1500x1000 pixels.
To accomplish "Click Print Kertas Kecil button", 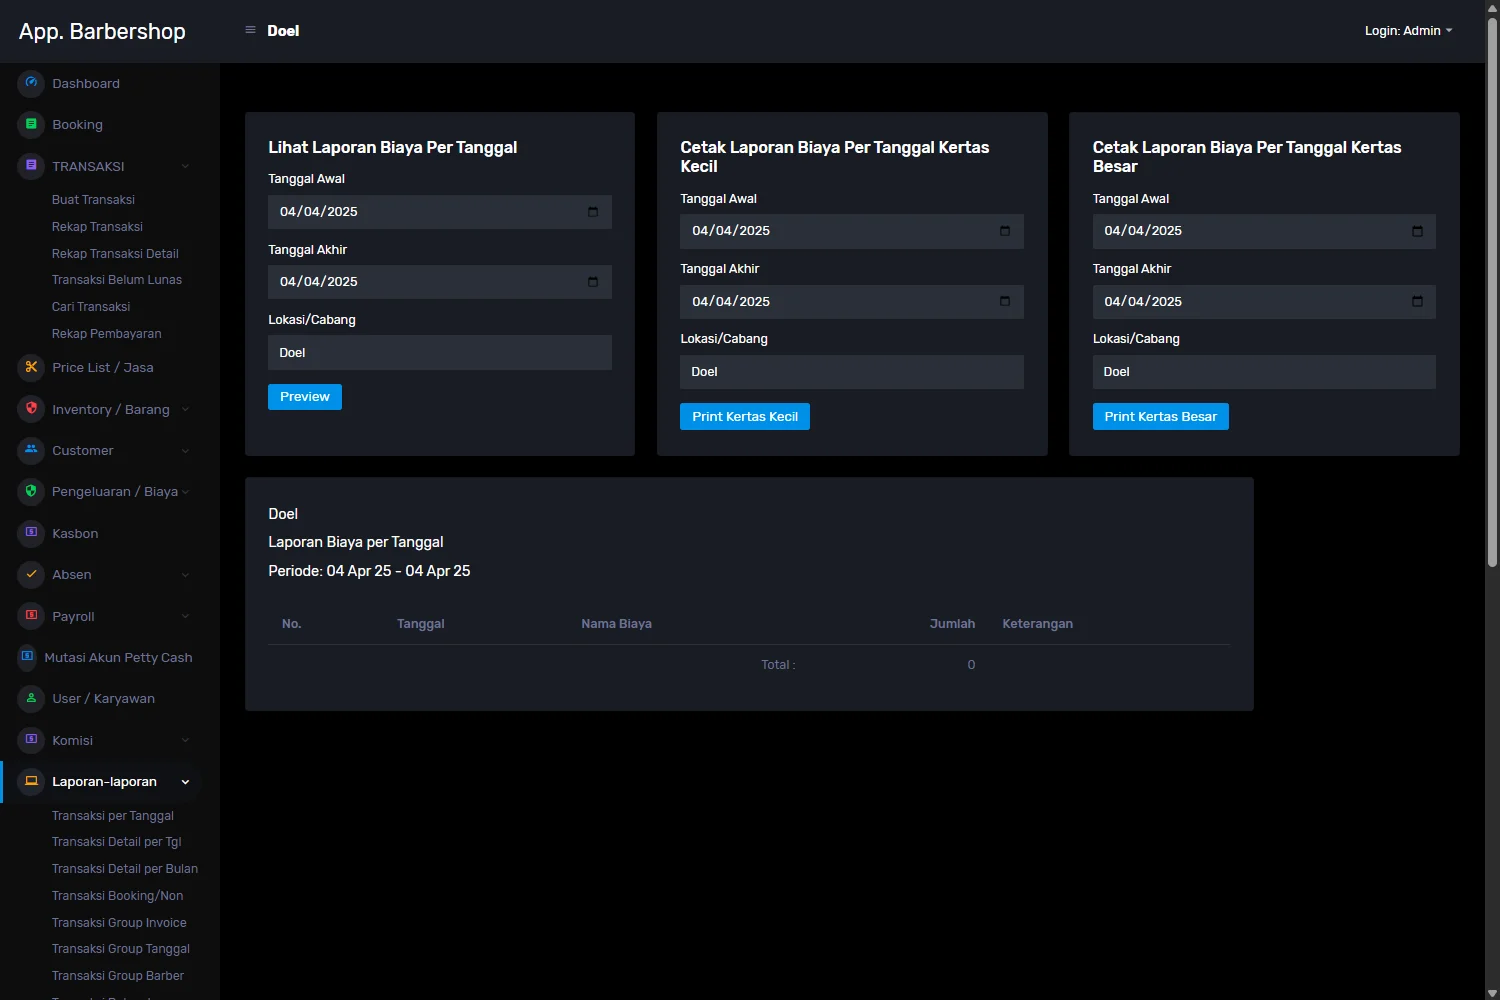I will tap(745, 417).
